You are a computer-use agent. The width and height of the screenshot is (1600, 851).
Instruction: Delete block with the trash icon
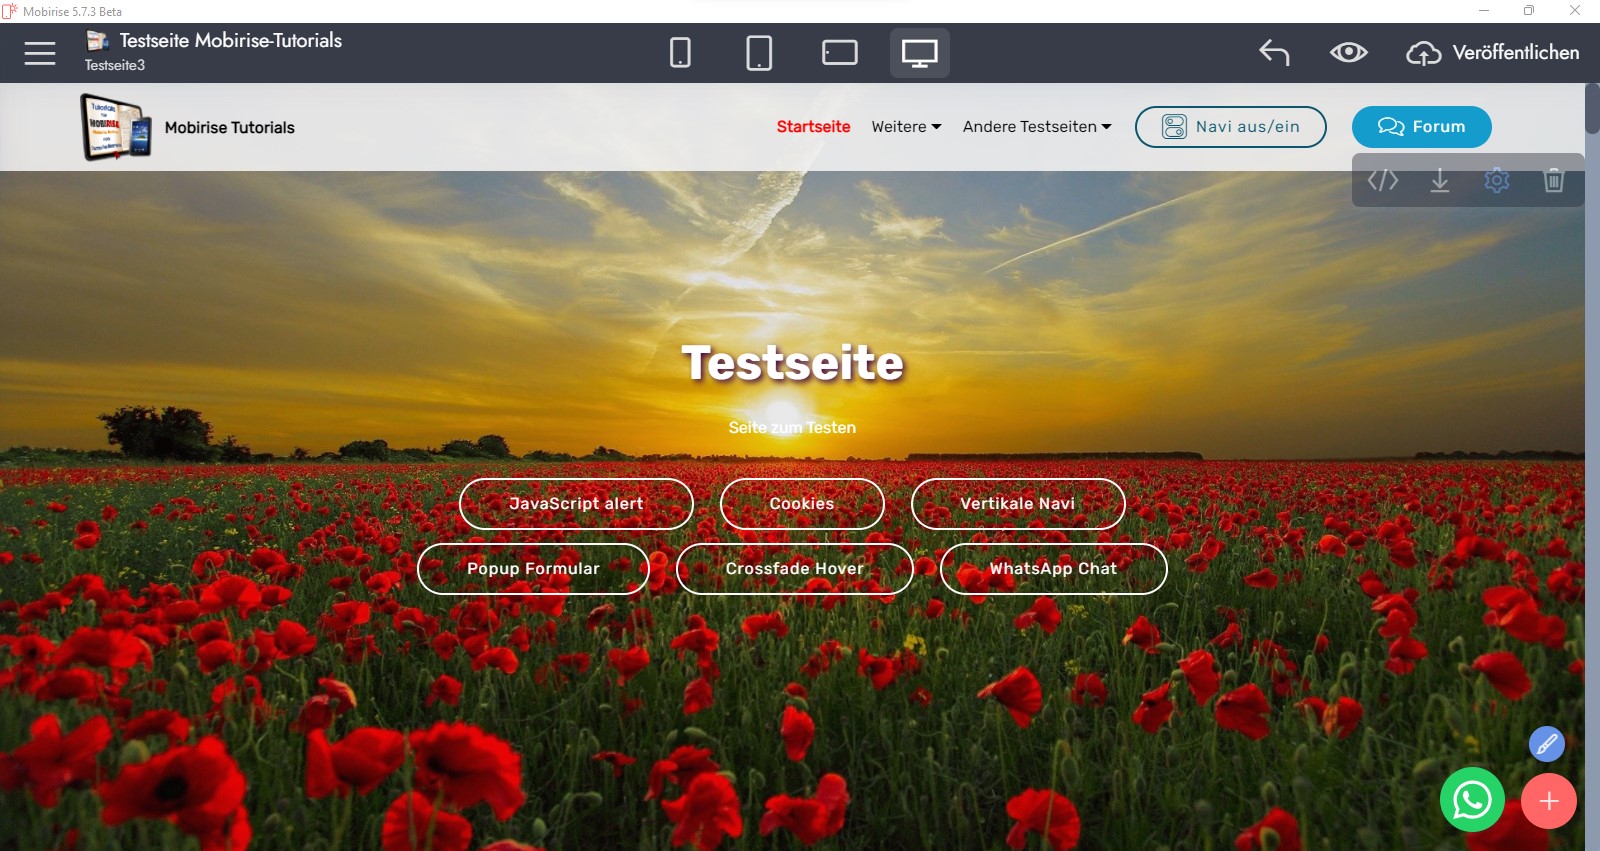[x=1553, y=180]
